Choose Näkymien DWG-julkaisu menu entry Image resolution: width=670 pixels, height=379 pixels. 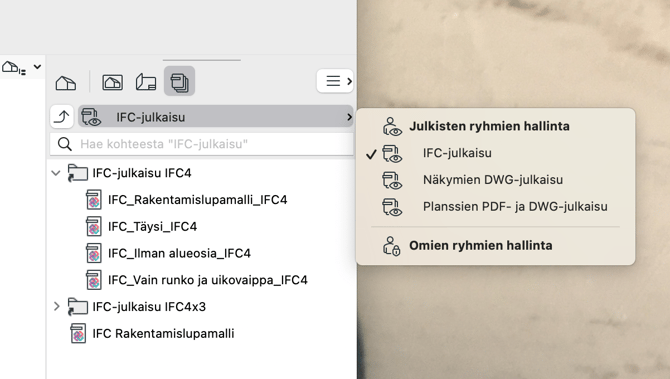tap(495, 179)
